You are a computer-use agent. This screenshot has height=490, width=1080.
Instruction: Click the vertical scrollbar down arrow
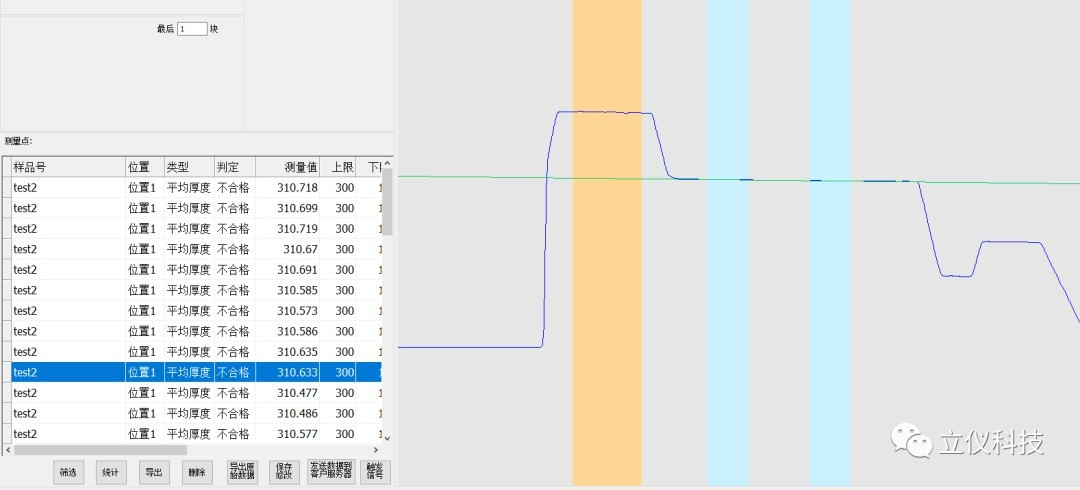point(388,437)
